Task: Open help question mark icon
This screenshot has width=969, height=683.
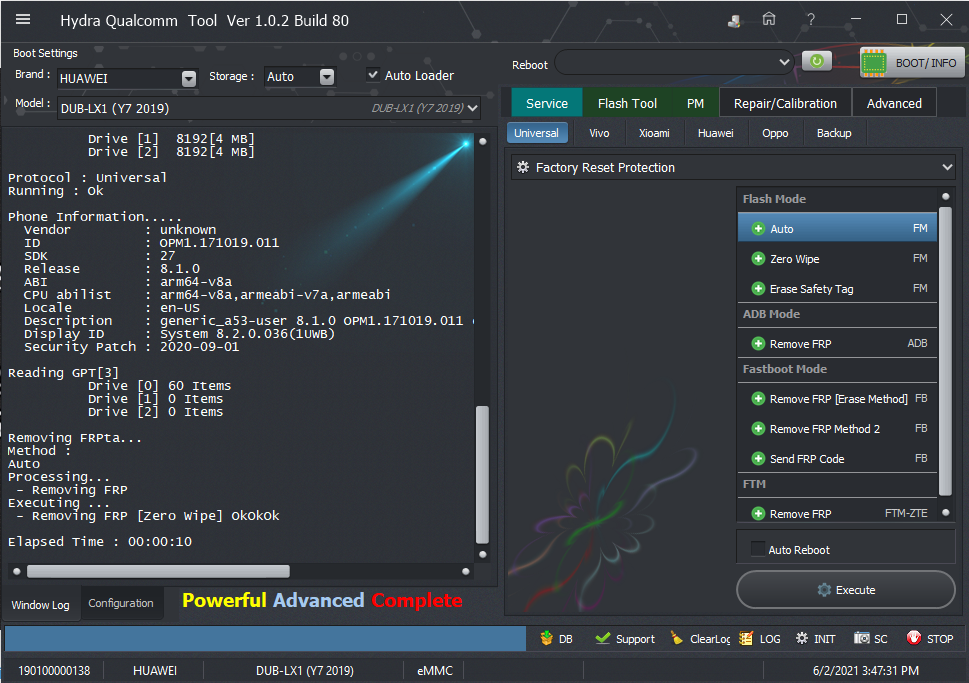Action: pyautogui.click(x=811, y=20)
